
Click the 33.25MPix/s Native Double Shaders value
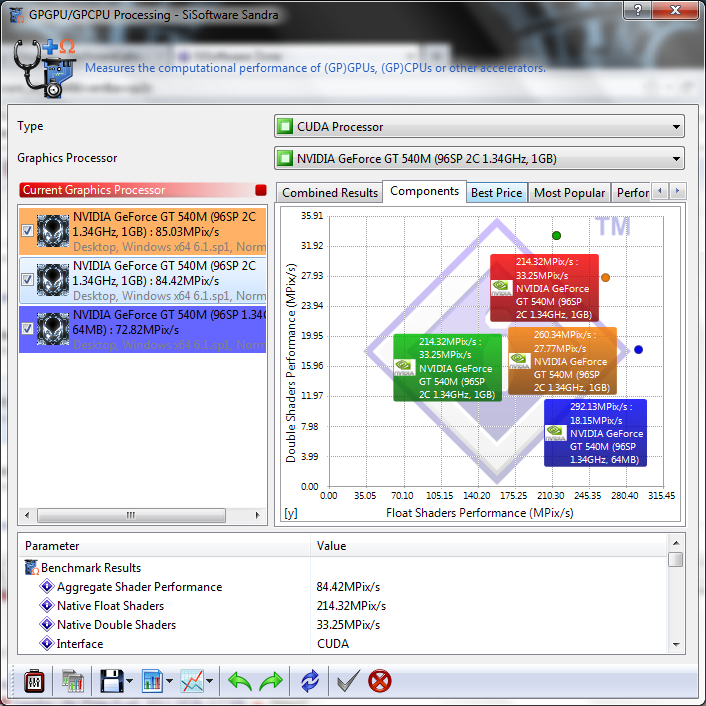(348, 625)
